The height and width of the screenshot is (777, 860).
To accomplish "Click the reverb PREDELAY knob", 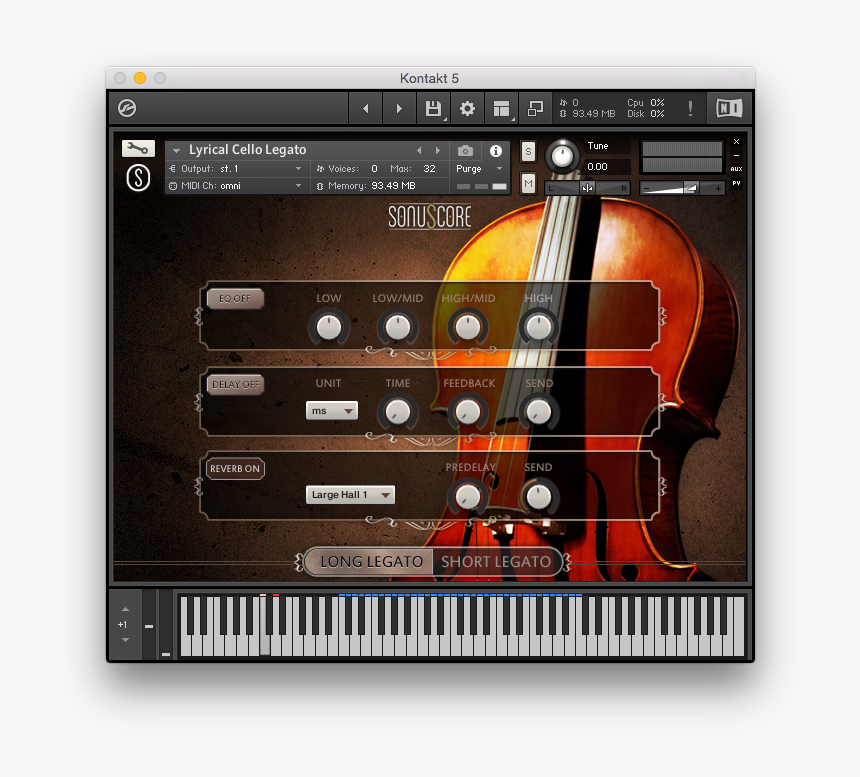I will click(x=468, y=497).
